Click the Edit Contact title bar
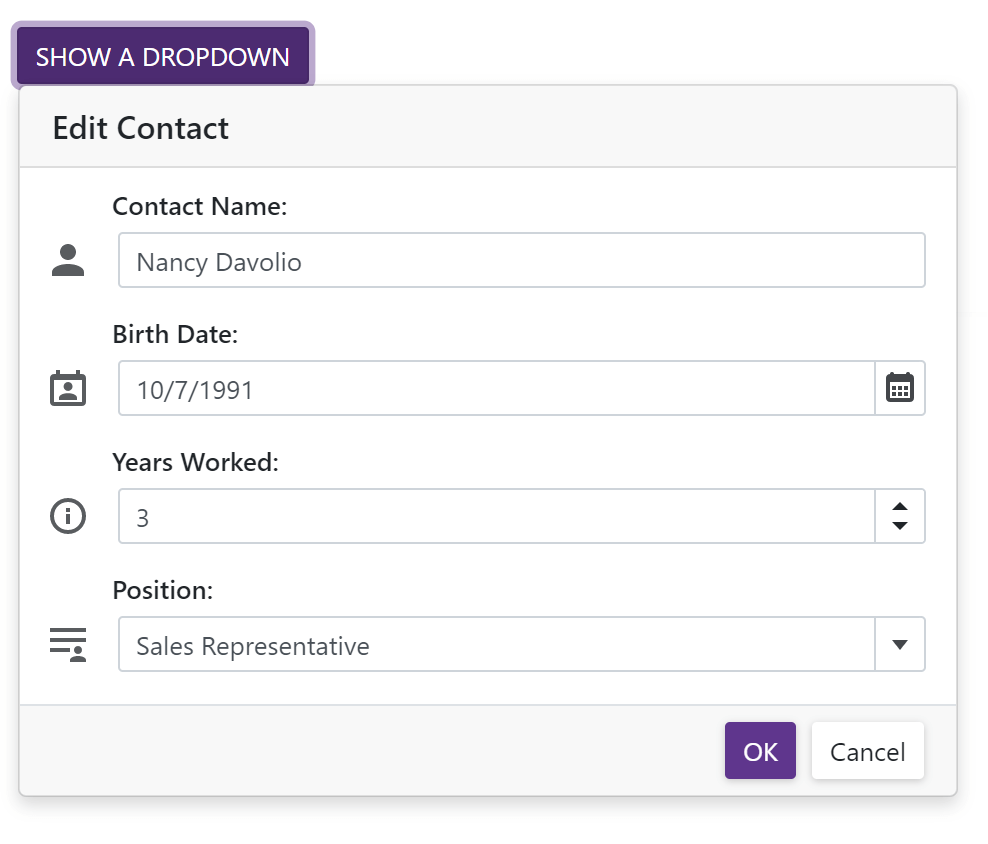 click(x=140, y=128)
